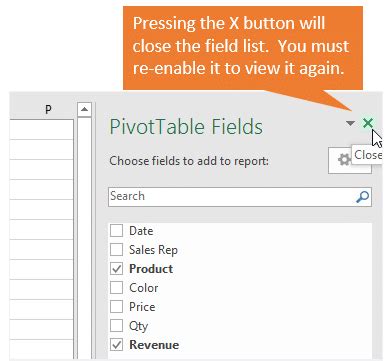Screen dimensions: 390x361
Task: Click the PivotTable Fields pane title
Action: pyautogui.click(x=186, y=127)
